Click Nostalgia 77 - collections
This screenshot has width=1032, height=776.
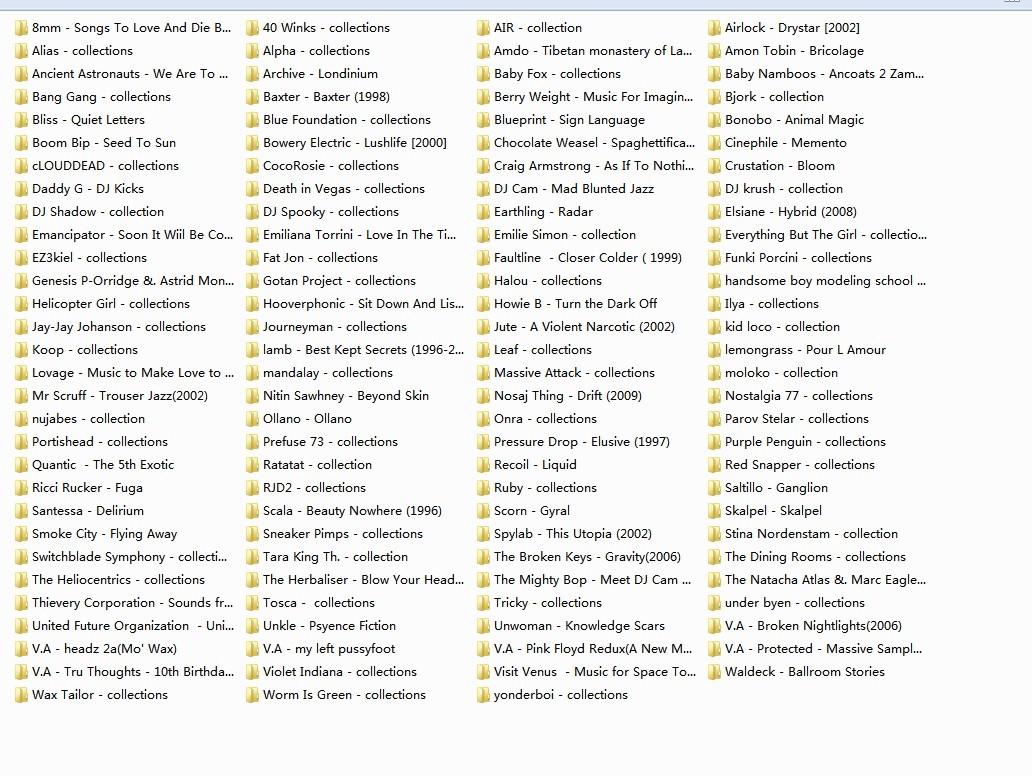point(799,396)
